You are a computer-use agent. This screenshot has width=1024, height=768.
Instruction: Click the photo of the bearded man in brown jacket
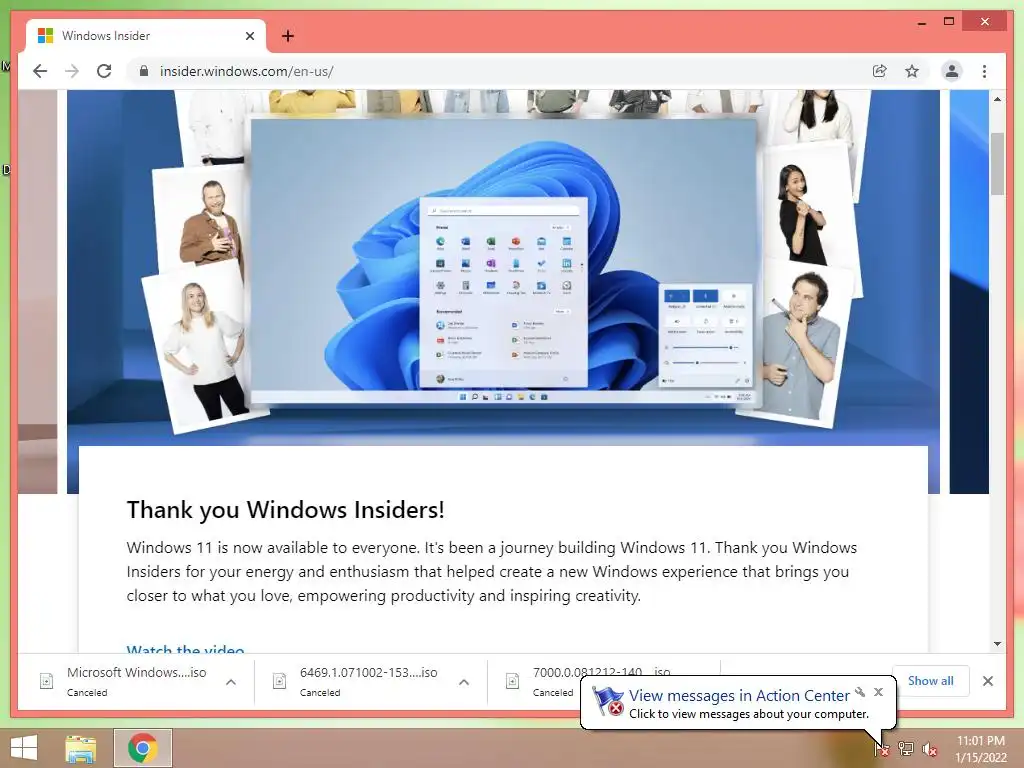click(x=201, y=219)
